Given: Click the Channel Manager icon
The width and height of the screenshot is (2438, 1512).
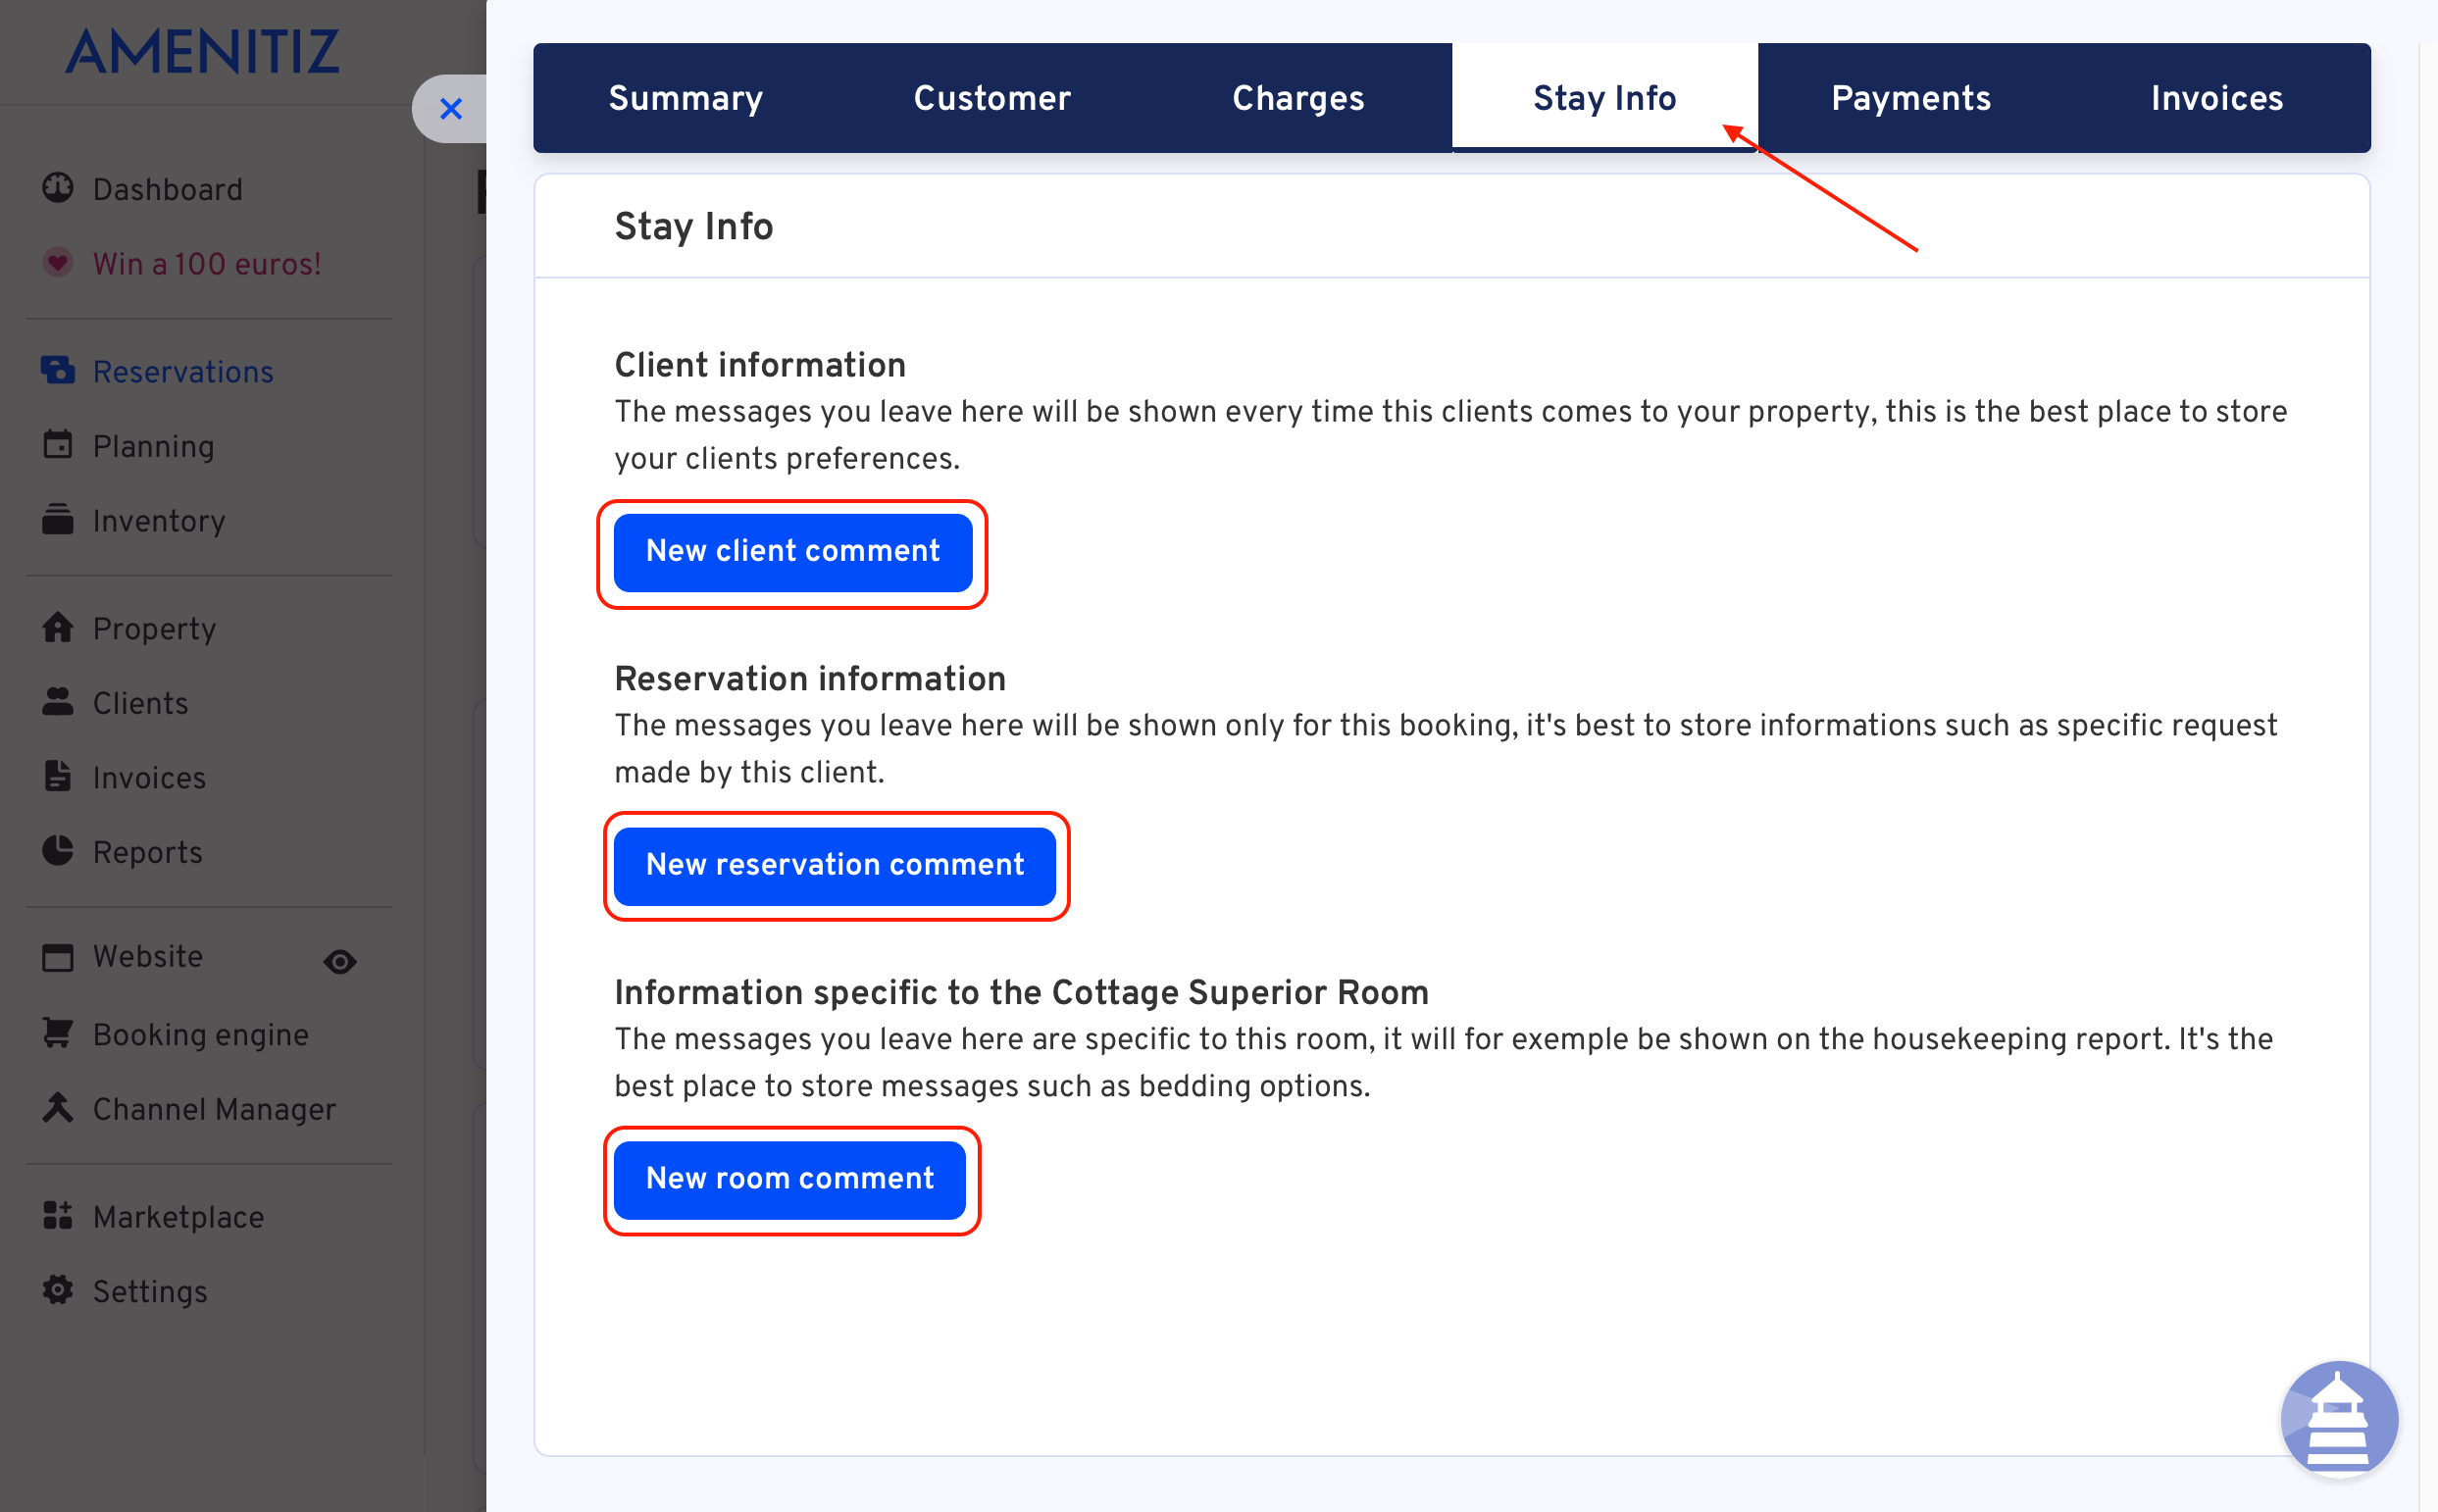Looking at the screenshot, I should click(x=58, y=1108).
